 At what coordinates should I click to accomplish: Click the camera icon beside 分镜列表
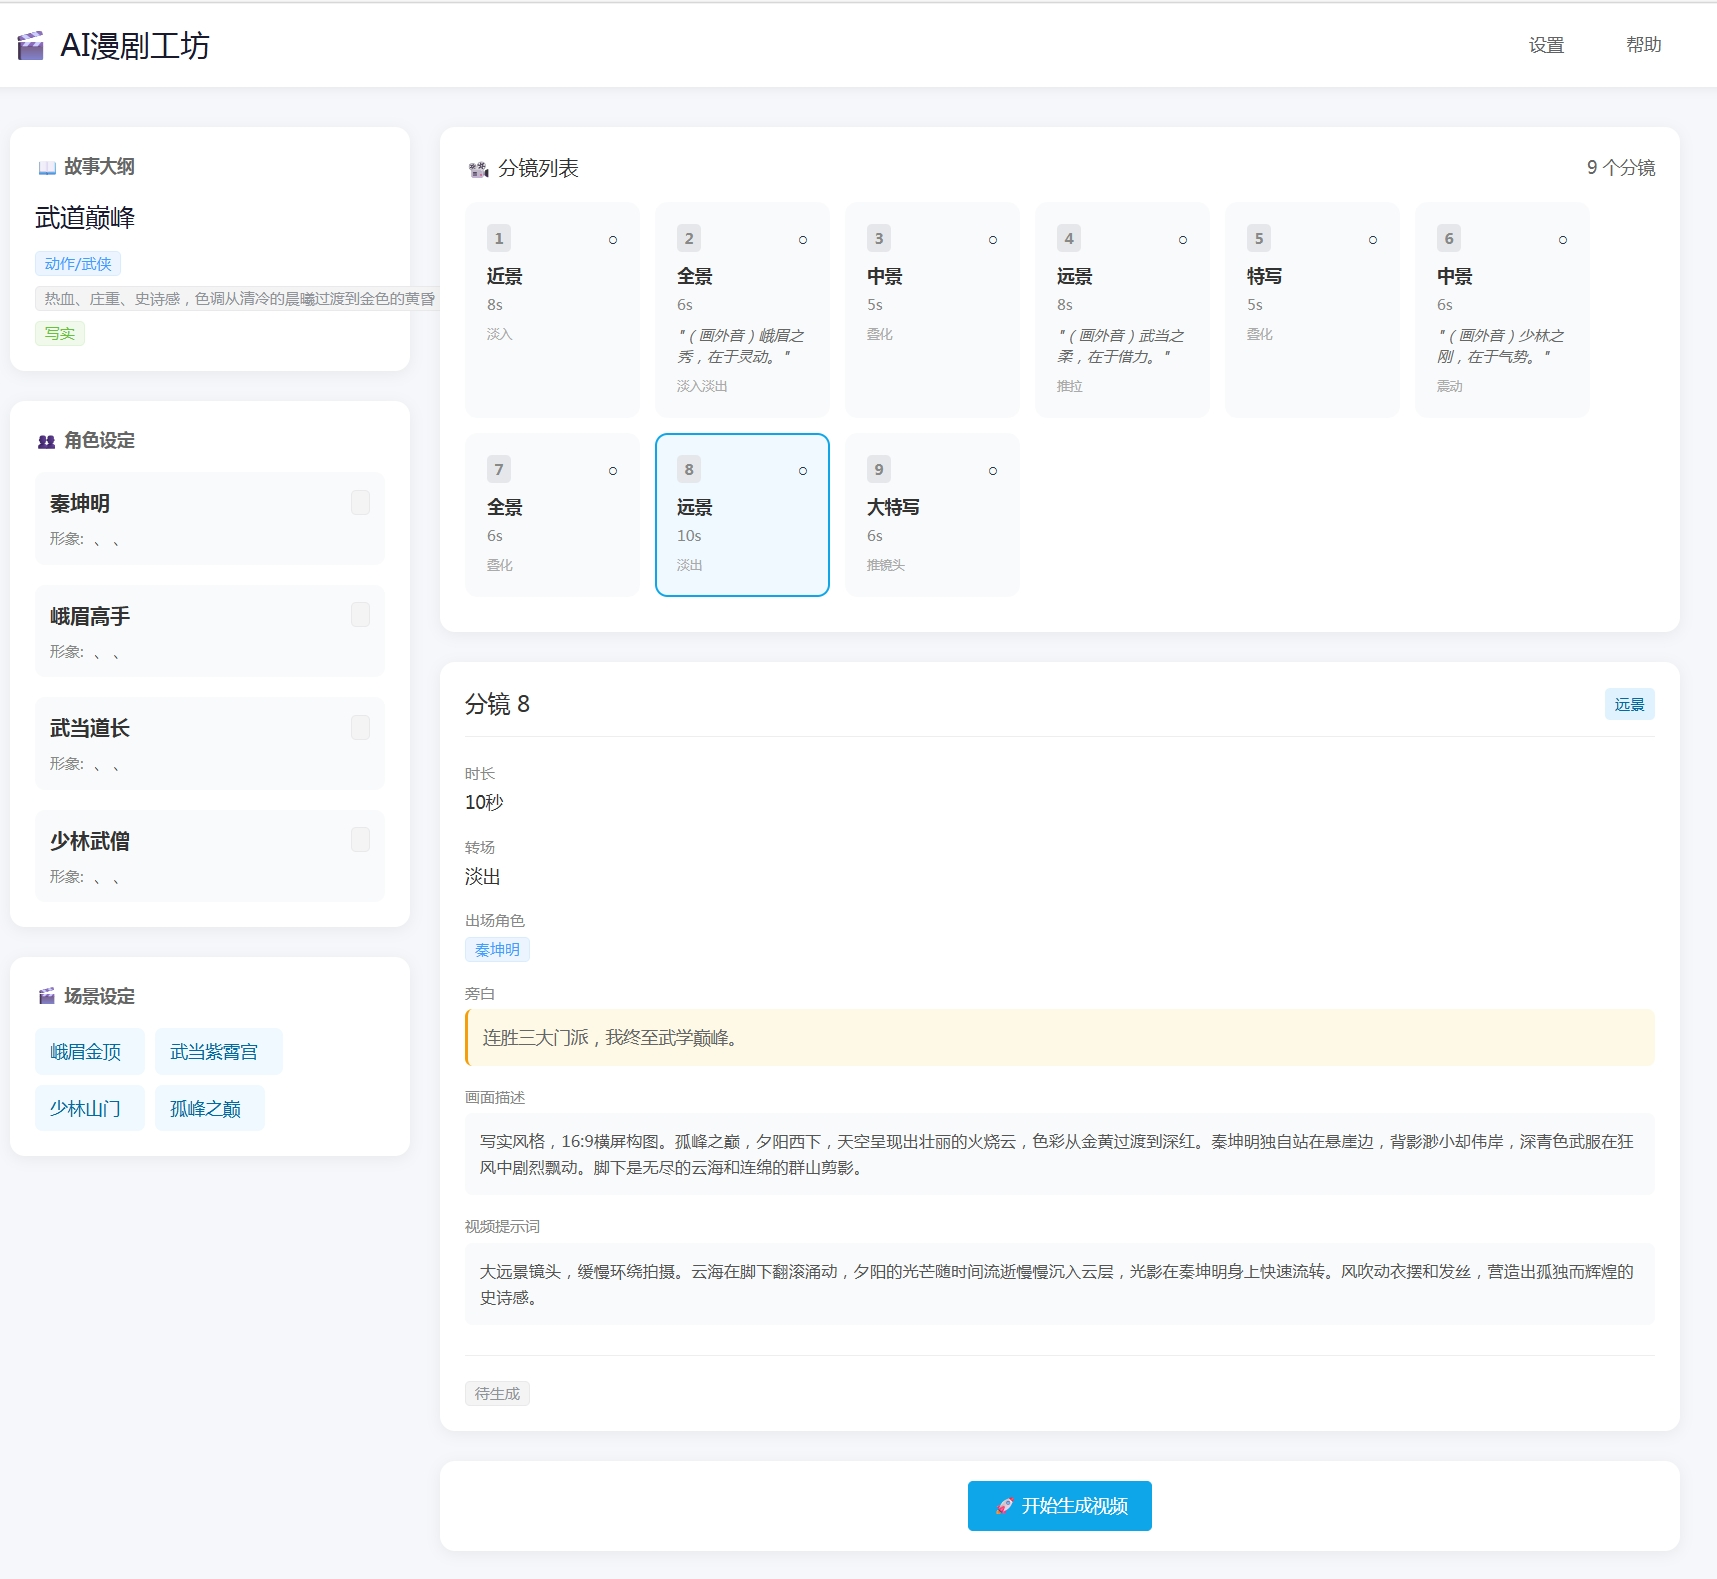(x=479, y=169)
